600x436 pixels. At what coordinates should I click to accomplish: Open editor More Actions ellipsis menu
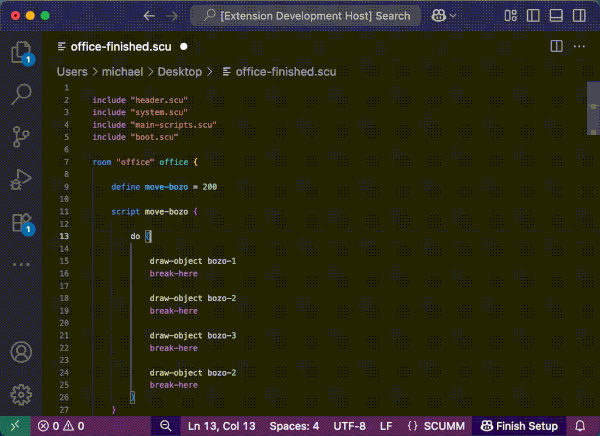[579, 46]
